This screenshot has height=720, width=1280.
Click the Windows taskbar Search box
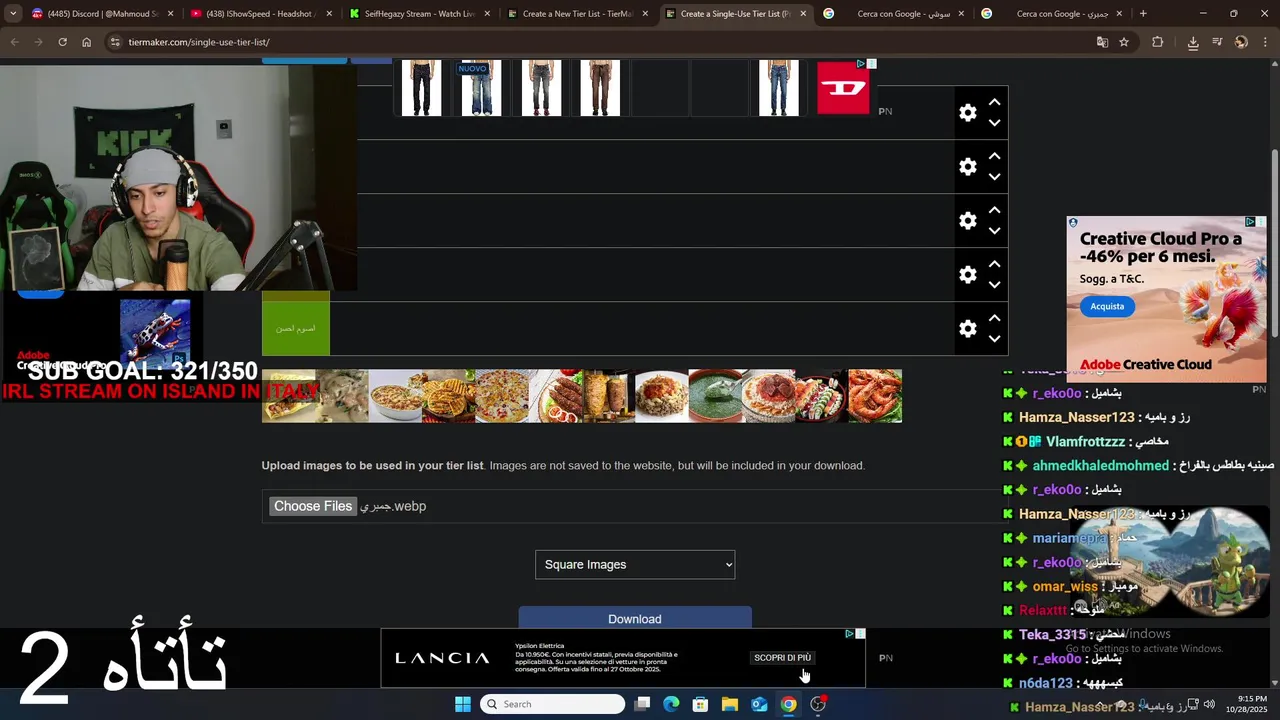pyautogui.click(x=552, y=704)
